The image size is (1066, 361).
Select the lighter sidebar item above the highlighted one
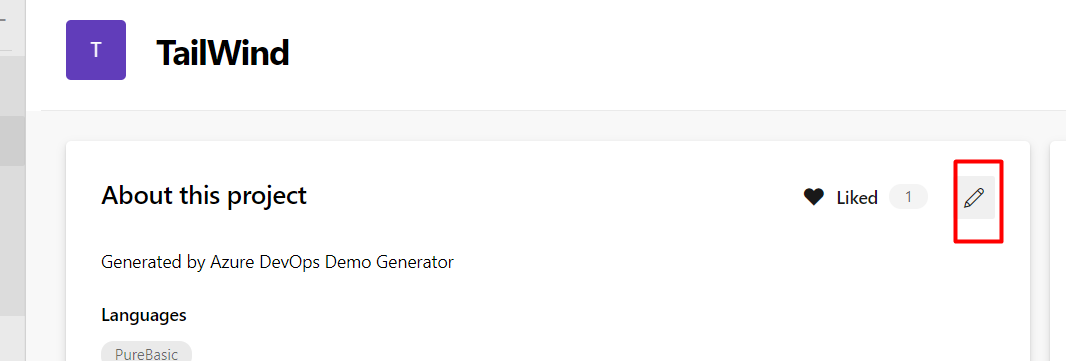(x=12, y=86)
